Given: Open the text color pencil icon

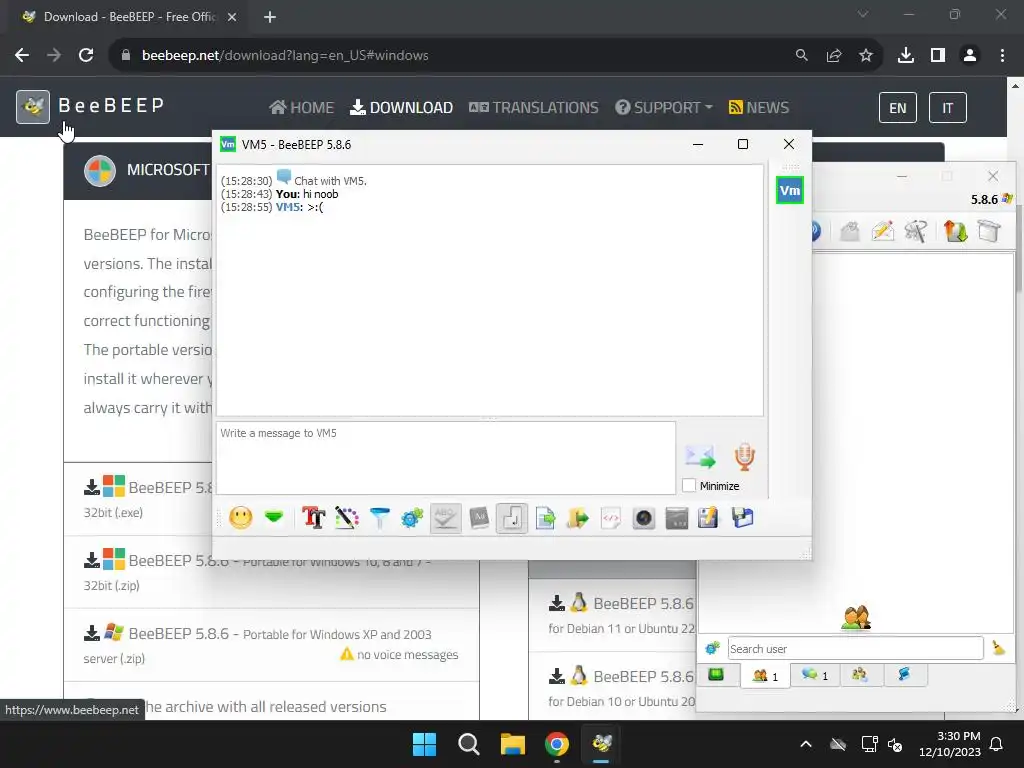Looking at the screenshot, I should (347, 519).
